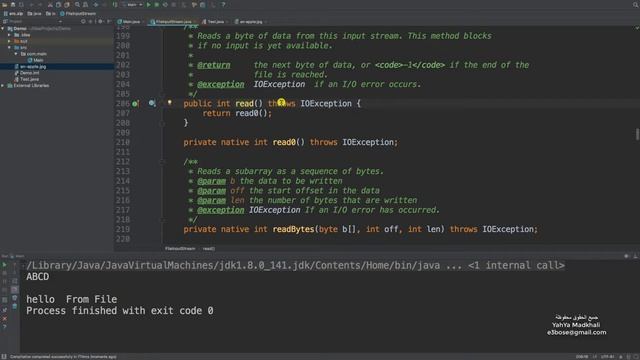Click the 'Process finished with exit code 0' line

click(120, 311)
